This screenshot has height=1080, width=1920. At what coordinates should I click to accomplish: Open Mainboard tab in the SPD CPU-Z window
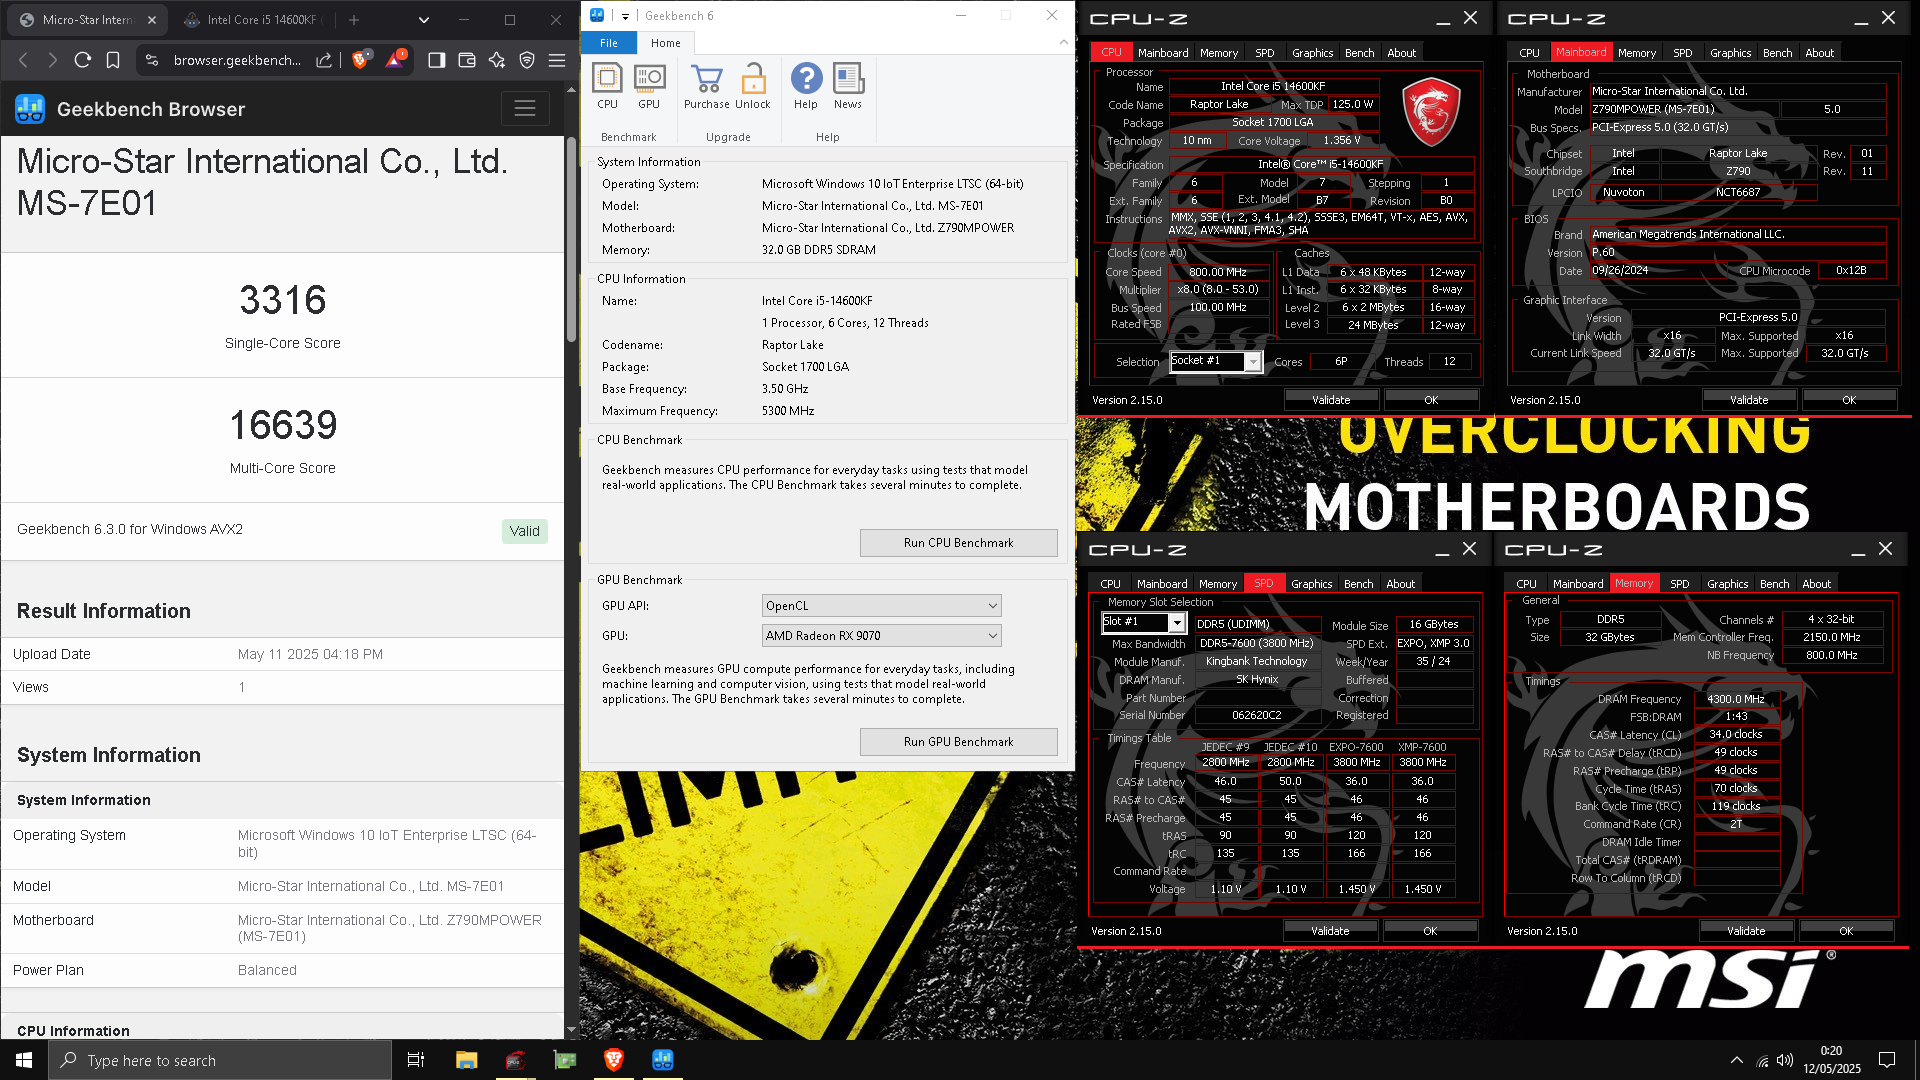point(1162,584)
